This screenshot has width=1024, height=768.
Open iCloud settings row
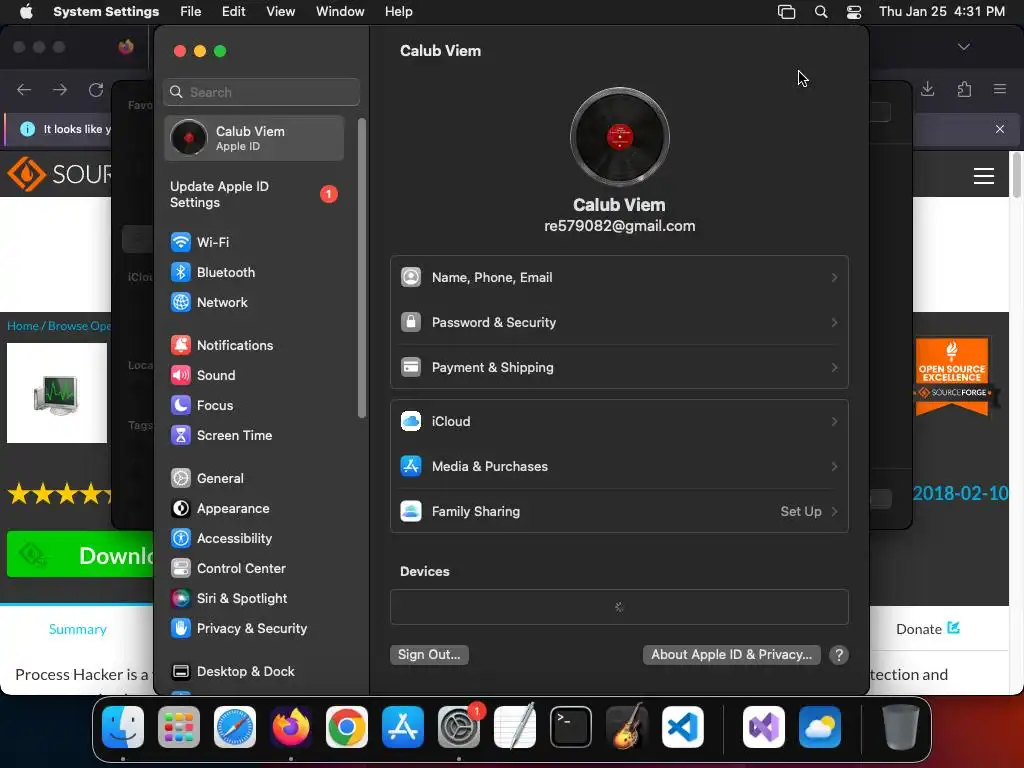pos(619,421)
